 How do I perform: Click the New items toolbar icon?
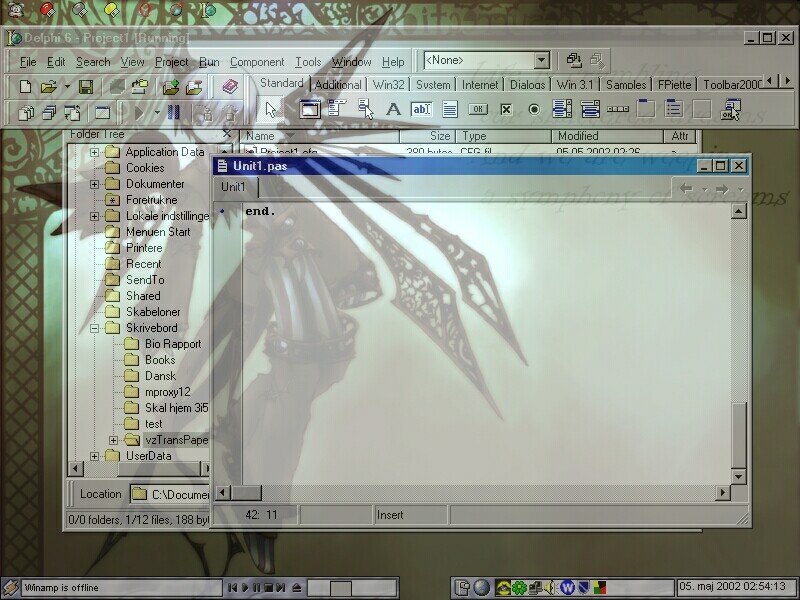(25, 87)
